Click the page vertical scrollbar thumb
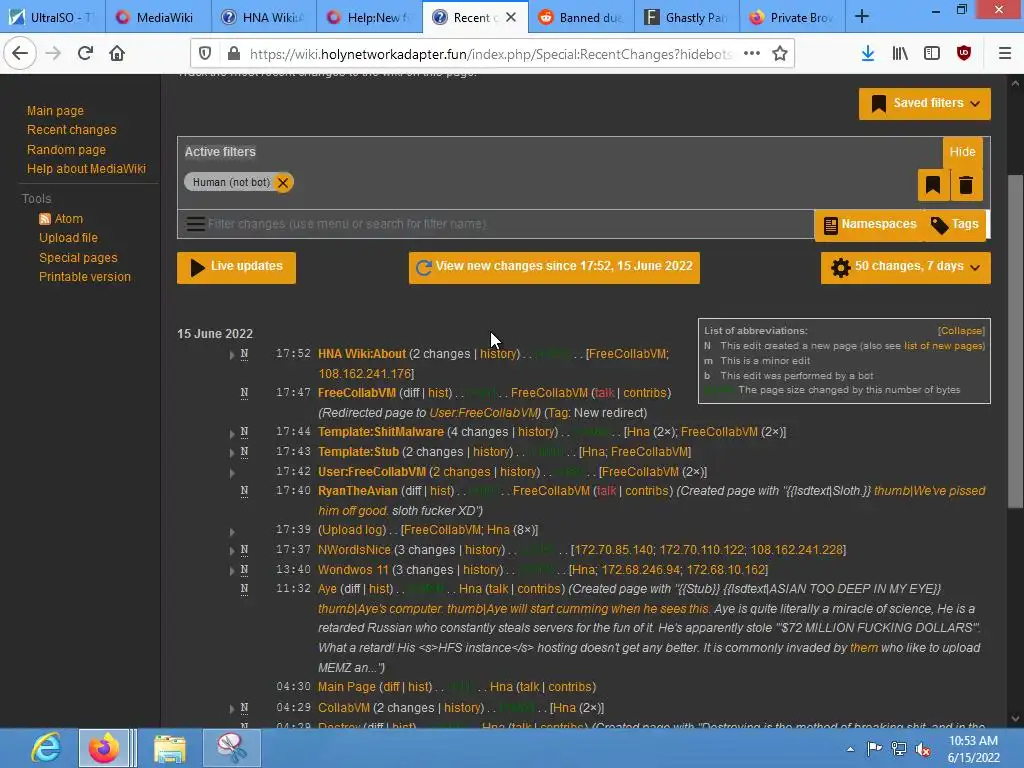Screen dimensions: 1024x768 1015,341
